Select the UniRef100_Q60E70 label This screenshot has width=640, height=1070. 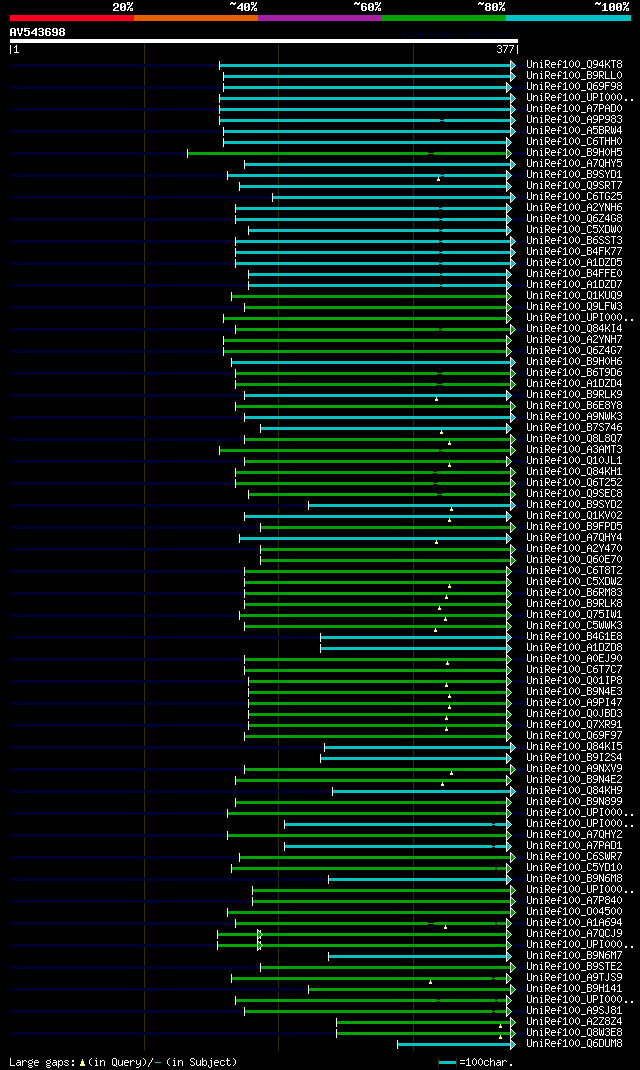coord(574,560)
